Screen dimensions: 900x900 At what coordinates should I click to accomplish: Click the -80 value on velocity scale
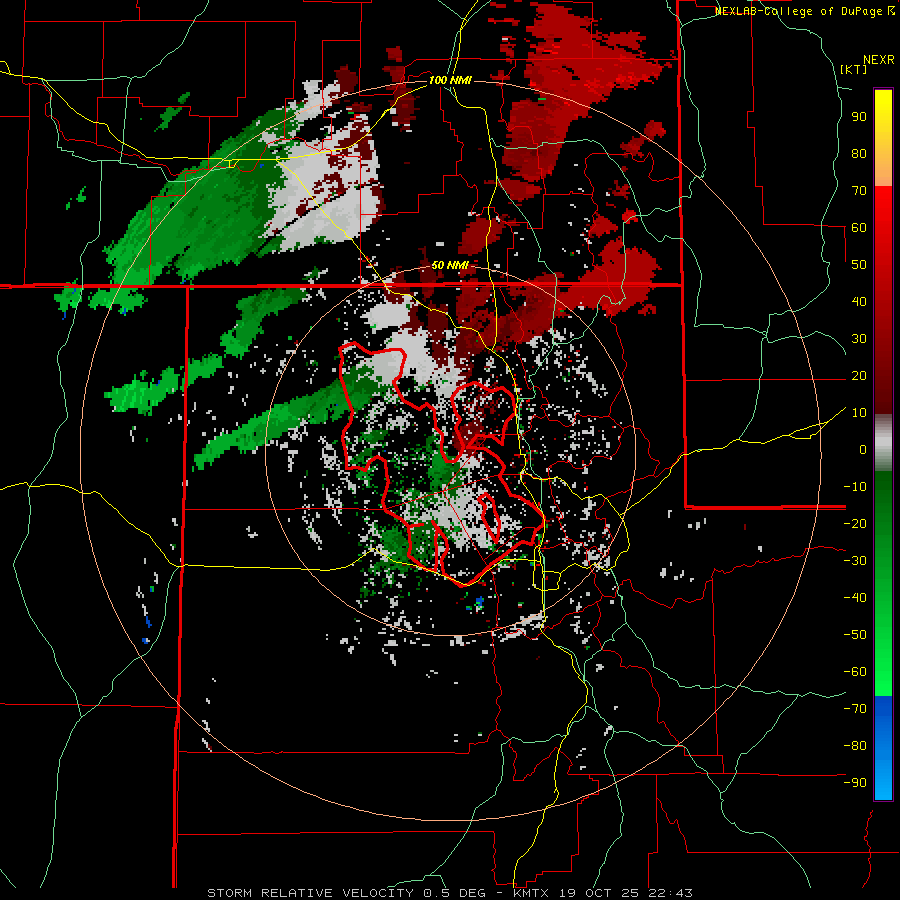[855, 746]
